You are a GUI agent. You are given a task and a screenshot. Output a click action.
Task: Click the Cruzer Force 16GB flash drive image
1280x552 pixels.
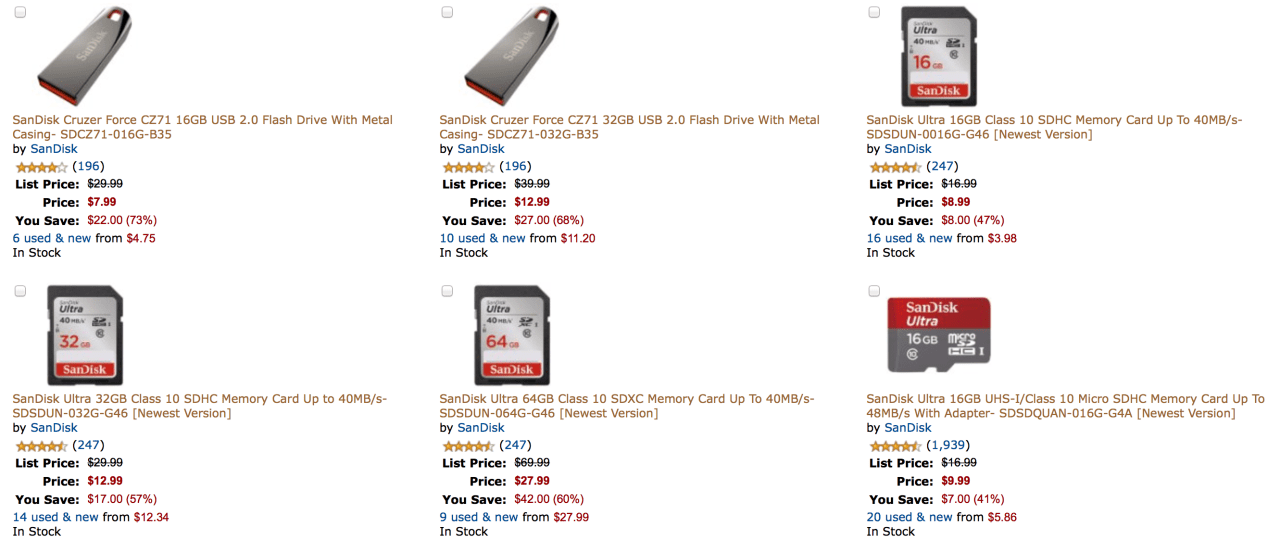pos(84,57)
